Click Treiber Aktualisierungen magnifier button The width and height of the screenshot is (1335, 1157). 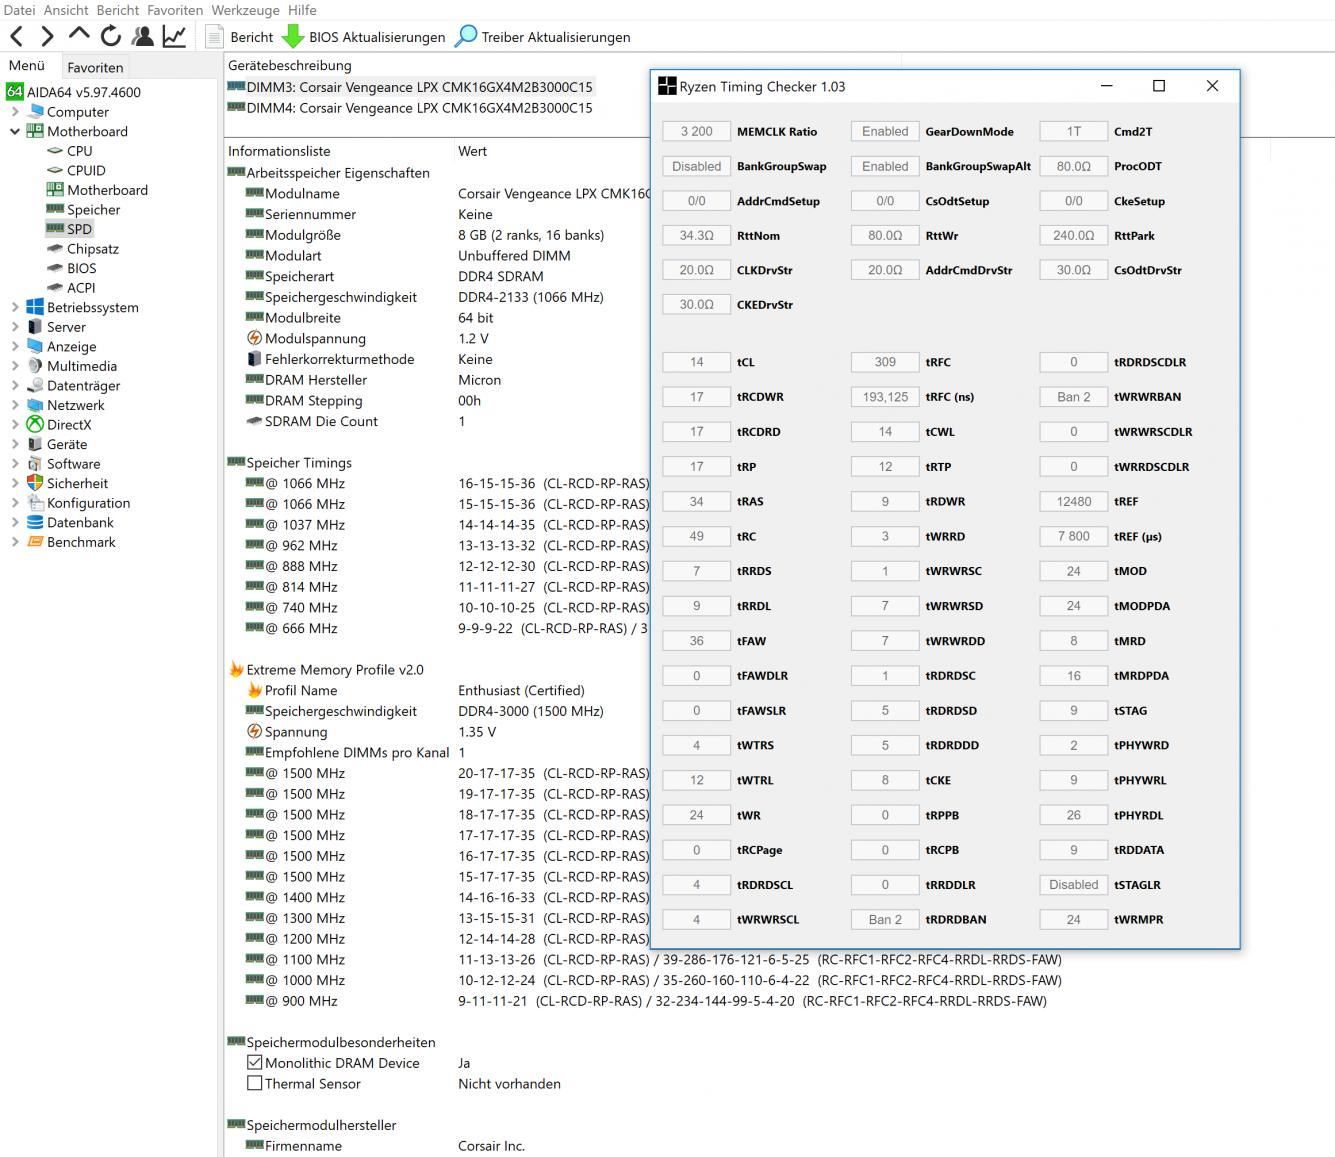click(543, 37)
